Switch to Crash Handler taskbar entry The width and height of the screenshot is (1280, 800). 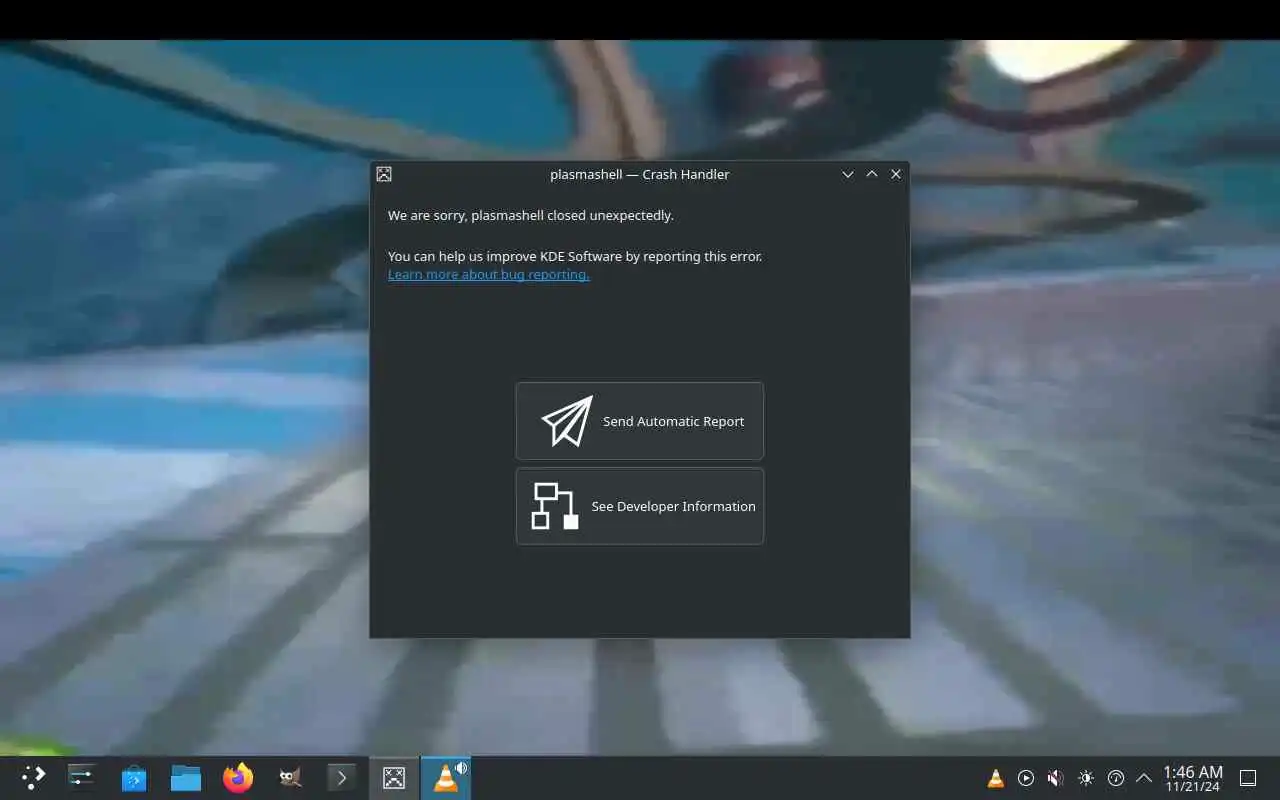pos(394,777)
